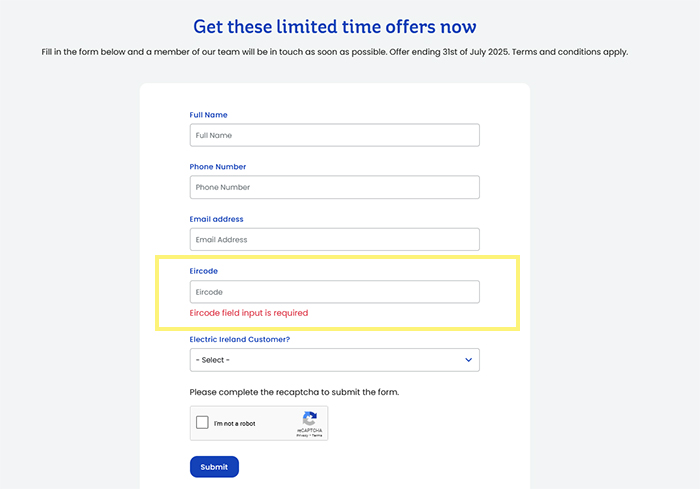Click the red Eircode required error message
The image size is (700, 489).
coord(248,313)
